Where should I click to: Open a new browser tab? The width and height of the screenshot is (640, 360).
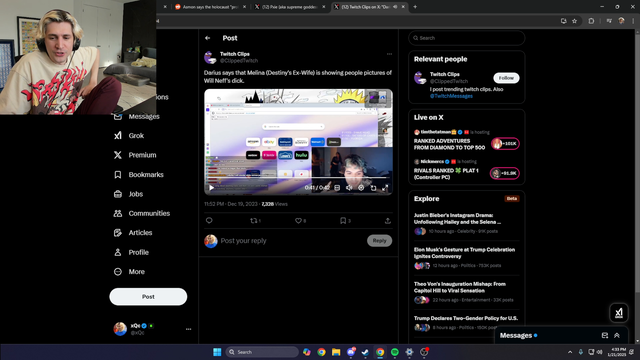415,7
